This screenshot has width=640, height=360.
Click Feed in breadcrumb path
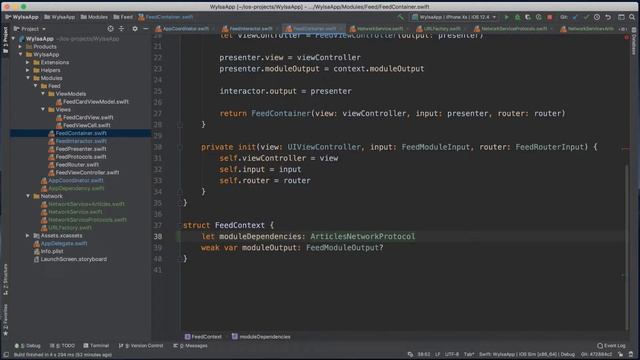[x=123, y=17]
